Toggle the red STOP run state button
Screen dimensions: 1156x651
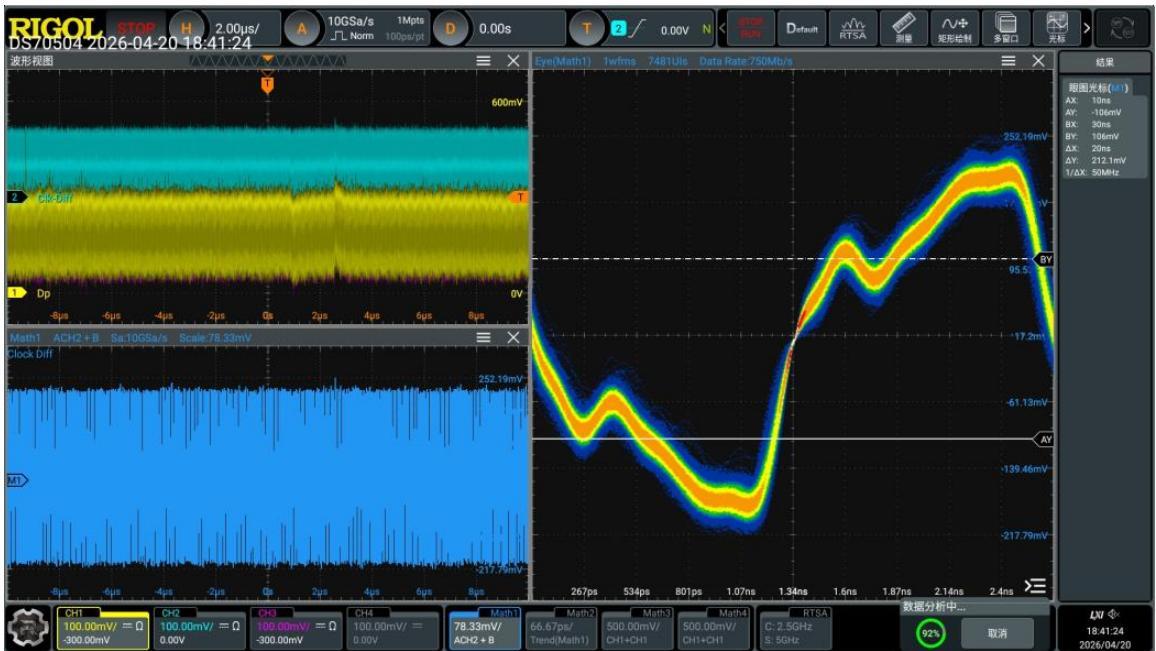coord(136,29)
